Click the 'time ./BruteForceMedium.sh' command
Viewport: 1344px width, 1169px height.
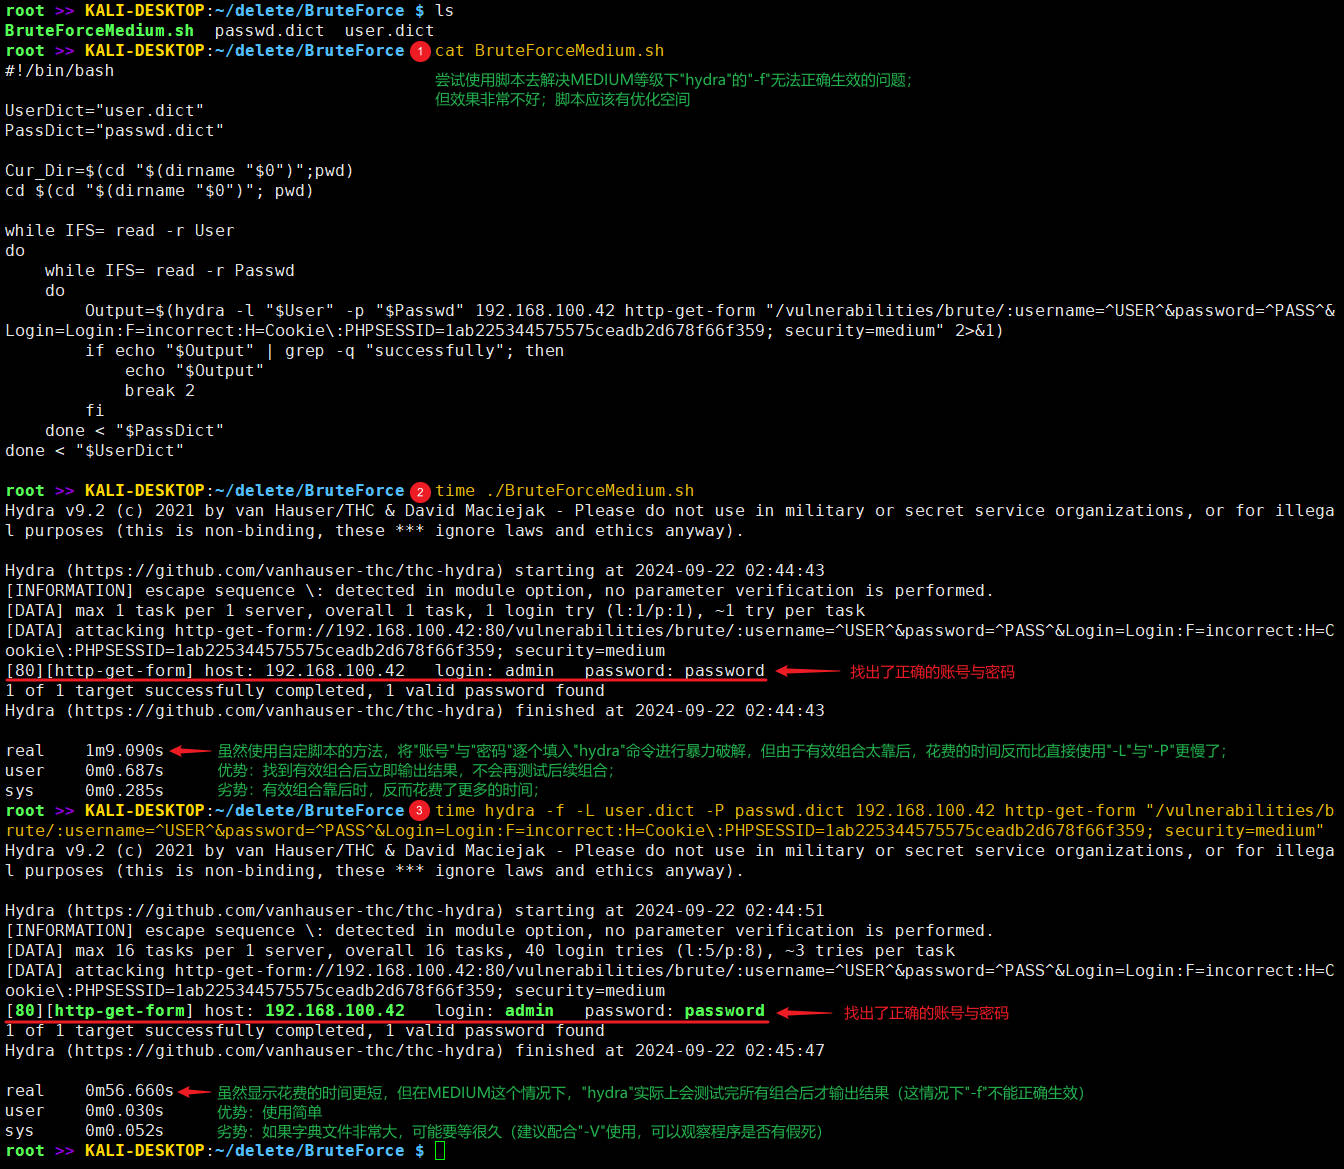click(565, 490)
